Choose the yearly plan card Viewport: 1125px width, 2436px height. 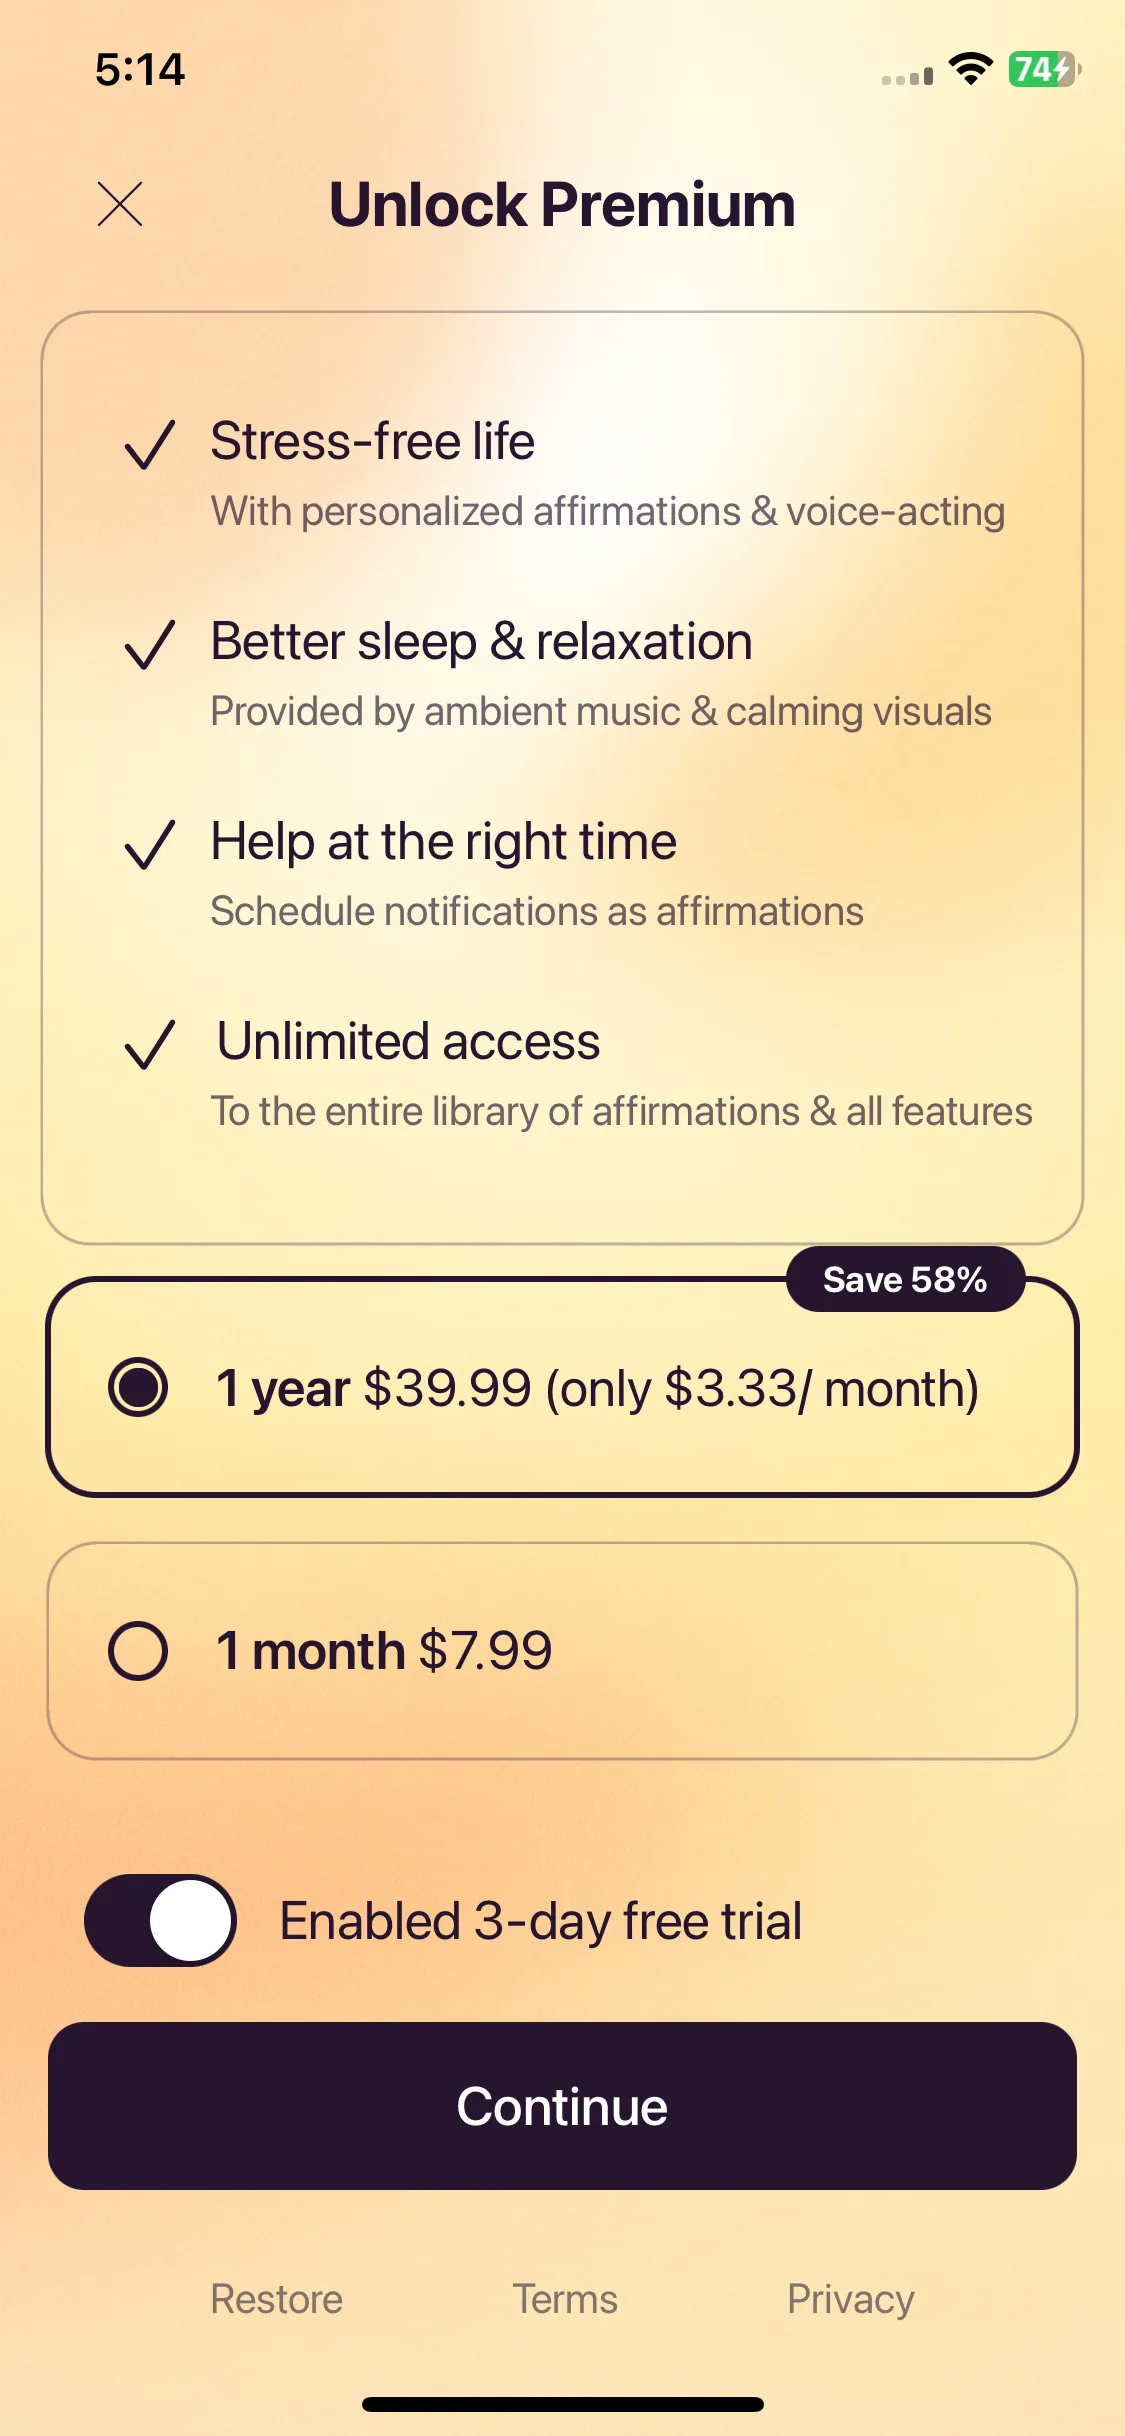click(x=562, y=1387)
